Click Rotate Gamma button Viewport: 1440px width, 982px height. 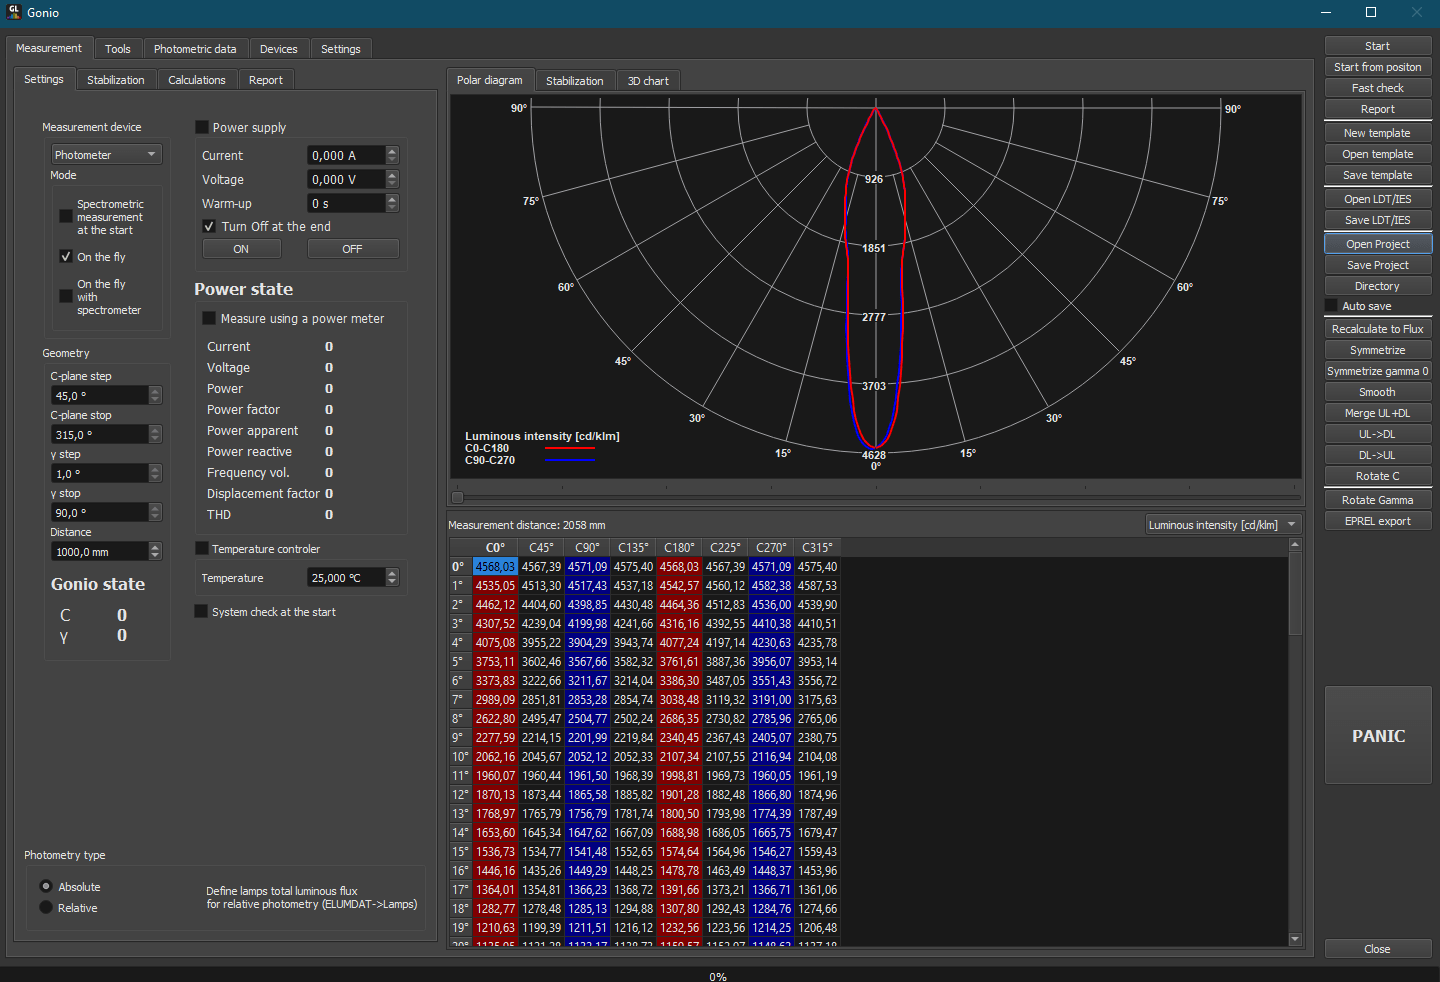pos(1378,500)
